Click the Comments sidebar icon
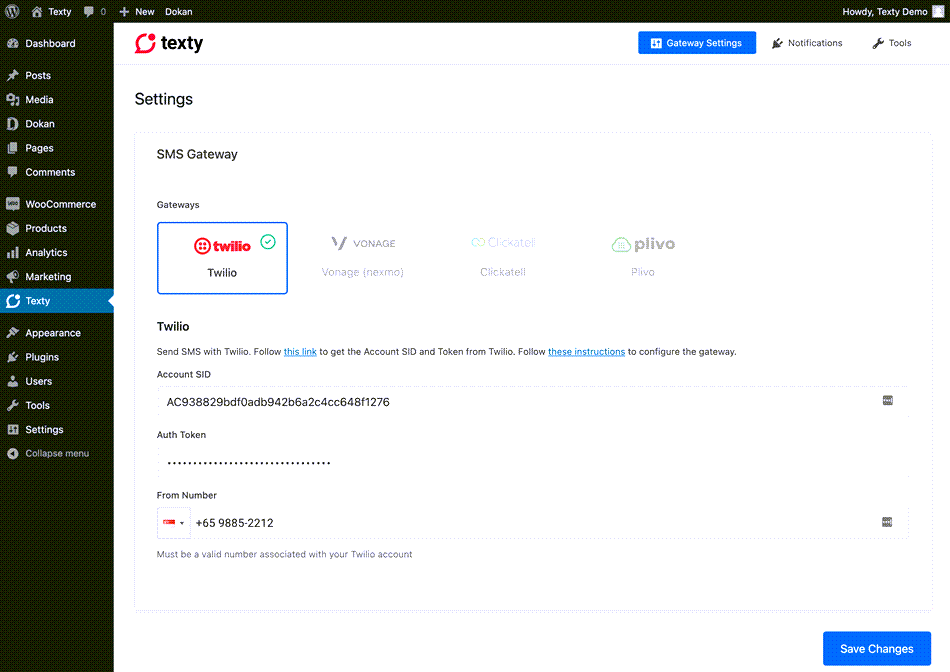 pyautogui.click(x=13, y=172)
